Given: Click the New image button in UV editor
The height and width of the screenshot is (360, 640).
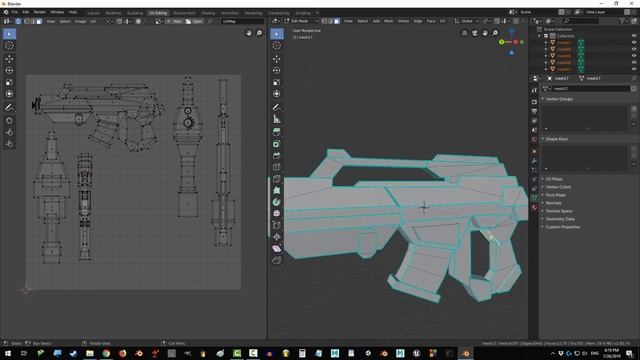Looking at the screenshot, I should 174,21.
